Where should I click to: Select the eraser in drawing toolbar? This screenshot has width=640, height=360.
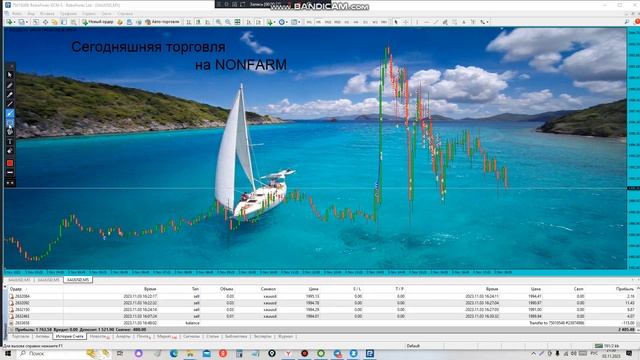click(x=10, y=151)
